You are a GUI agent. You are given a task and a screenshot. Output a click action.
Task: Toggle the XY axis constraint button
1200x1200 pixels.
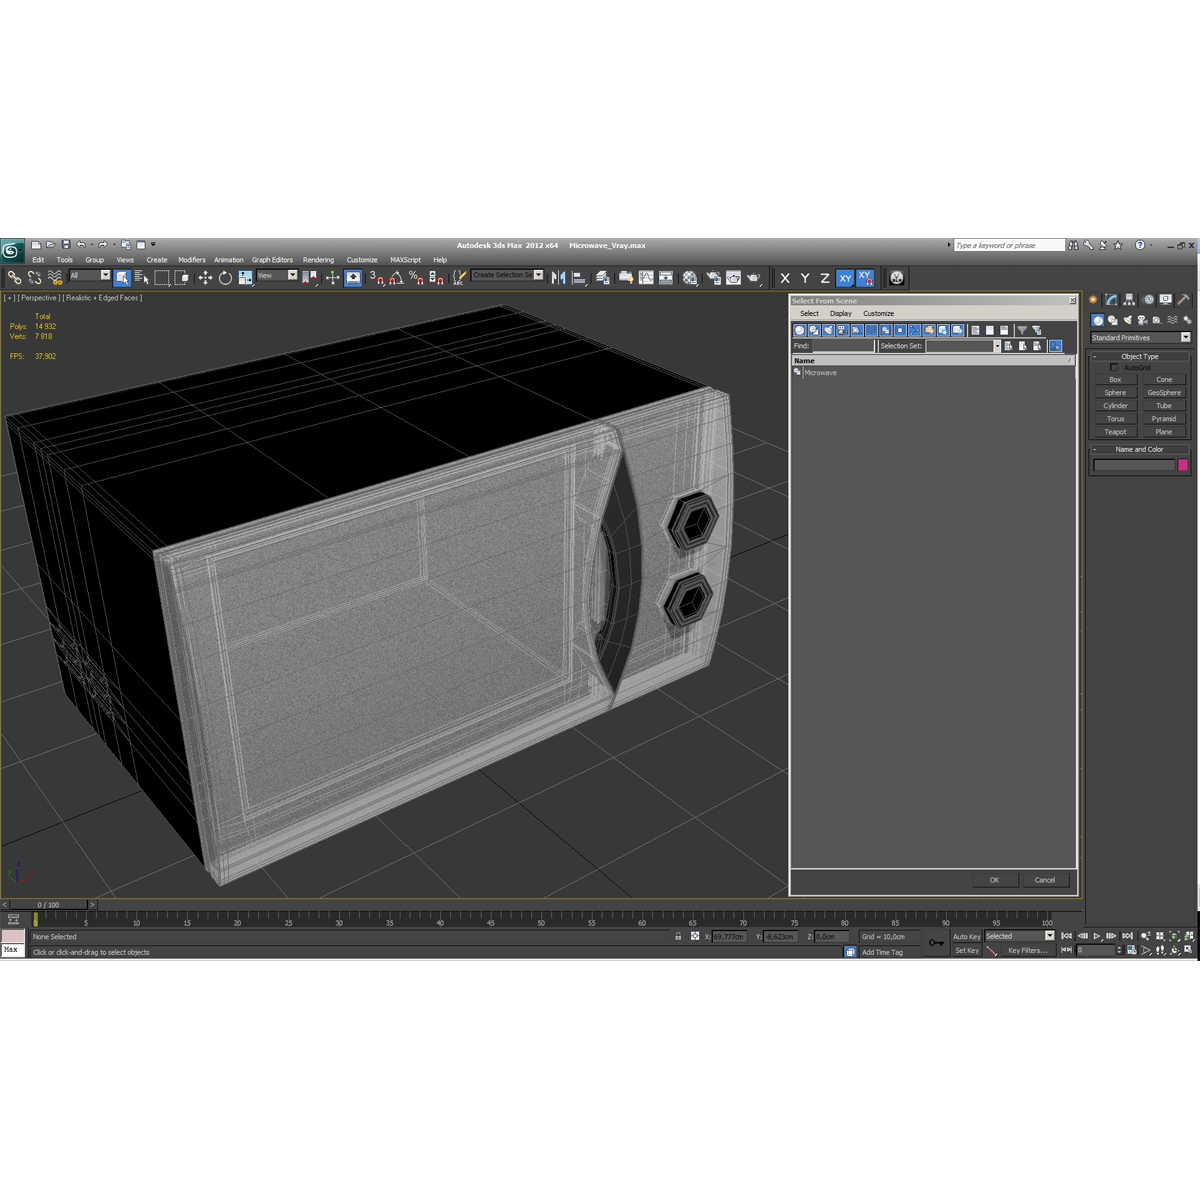845,277
